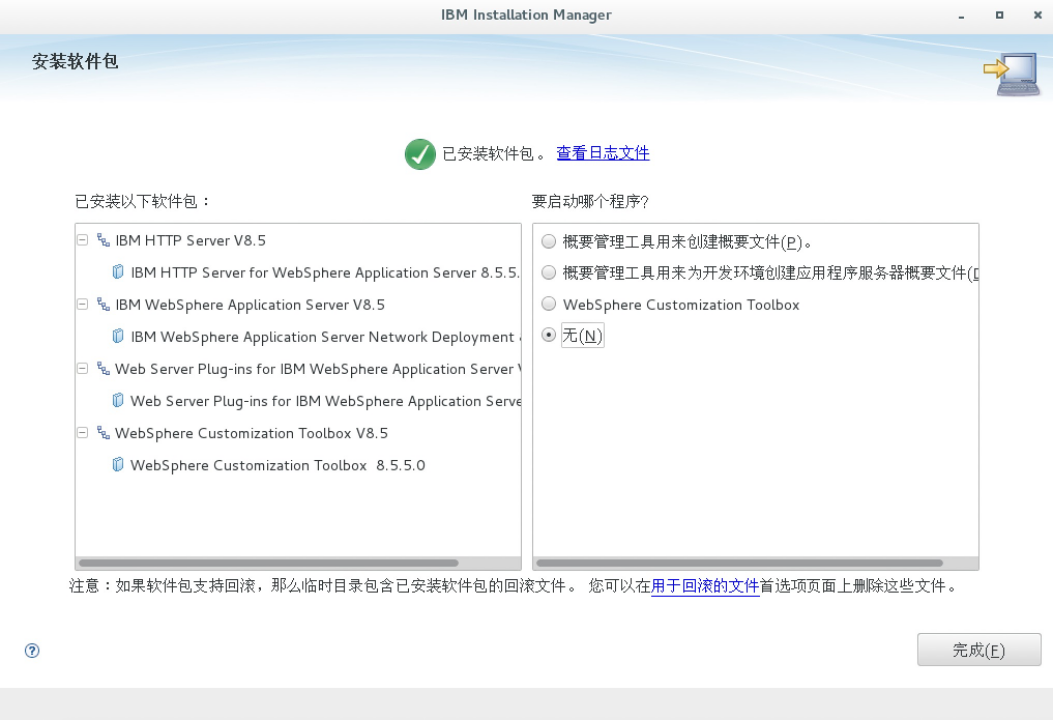The height and width of the screenshot is (720, 1053).
Task: Select the 概要管理工具用来创建概要文件(P) radio option
Action: click(548, 241)
